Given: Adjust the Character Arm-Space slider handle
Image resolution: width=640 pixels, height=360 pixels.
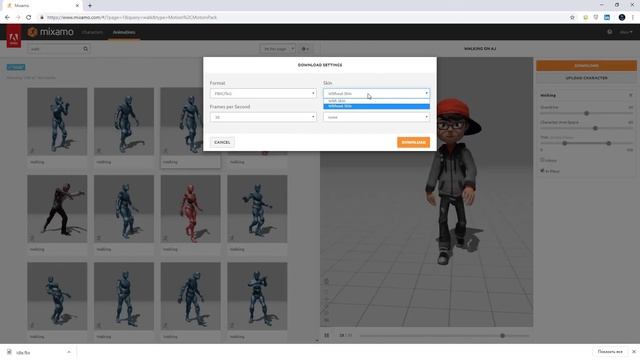Looking at the screenshot, I should coord(595,128).
